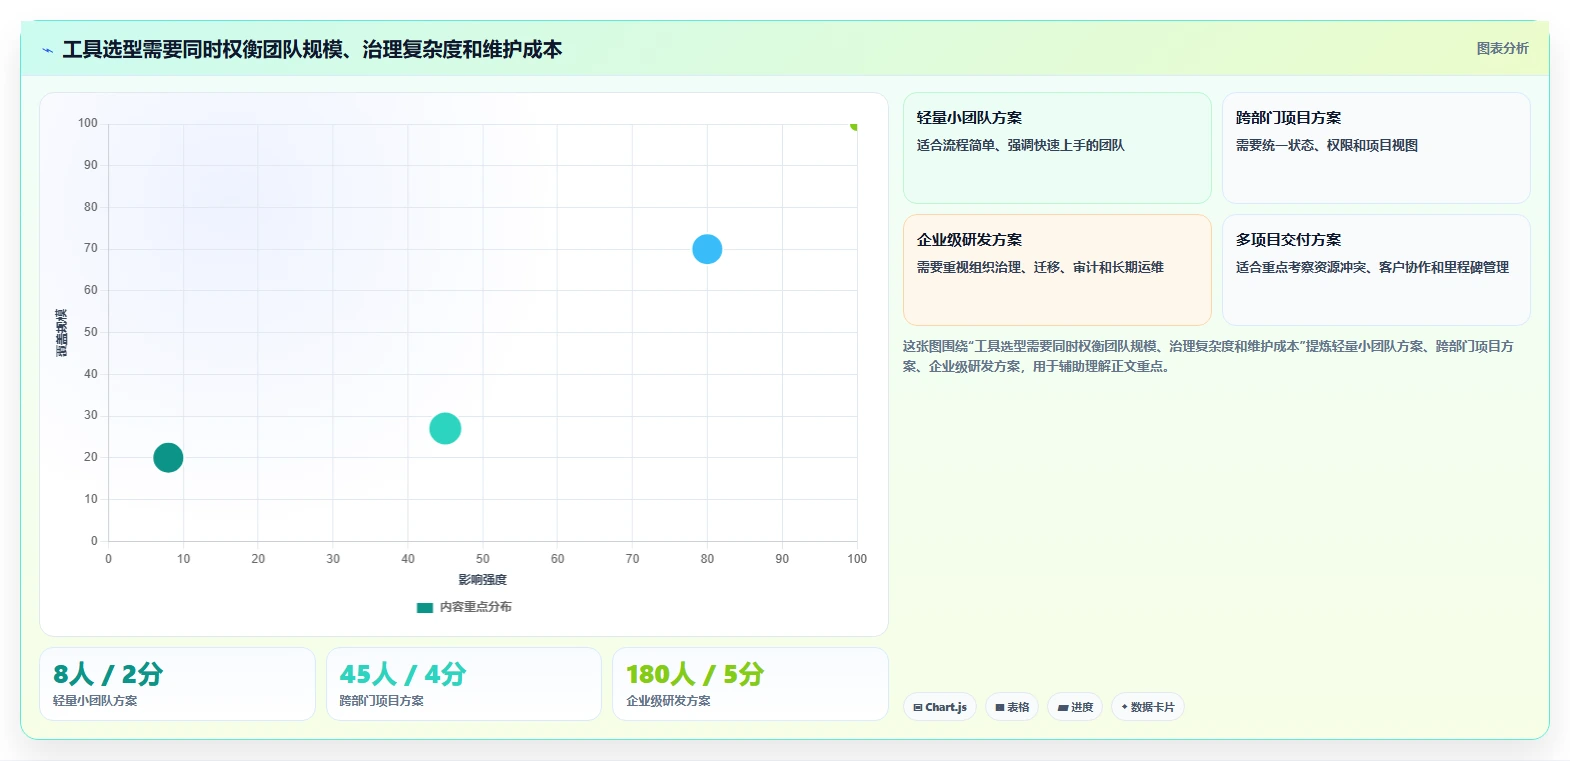The height and width of the screenshot is (761, 1570).
Task: Click the lightning icon beside the title
Action: point(47,50)
